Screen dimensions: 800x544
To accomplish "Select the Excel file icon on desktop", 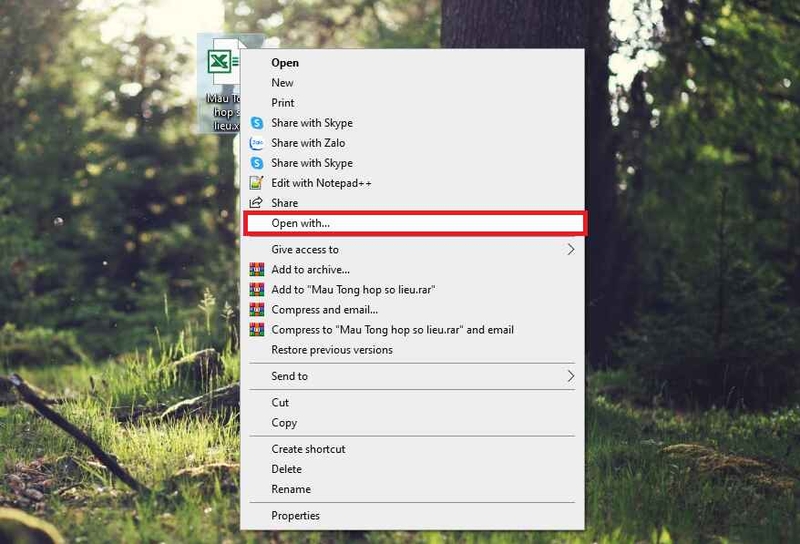I will click(x=223, y=62).
